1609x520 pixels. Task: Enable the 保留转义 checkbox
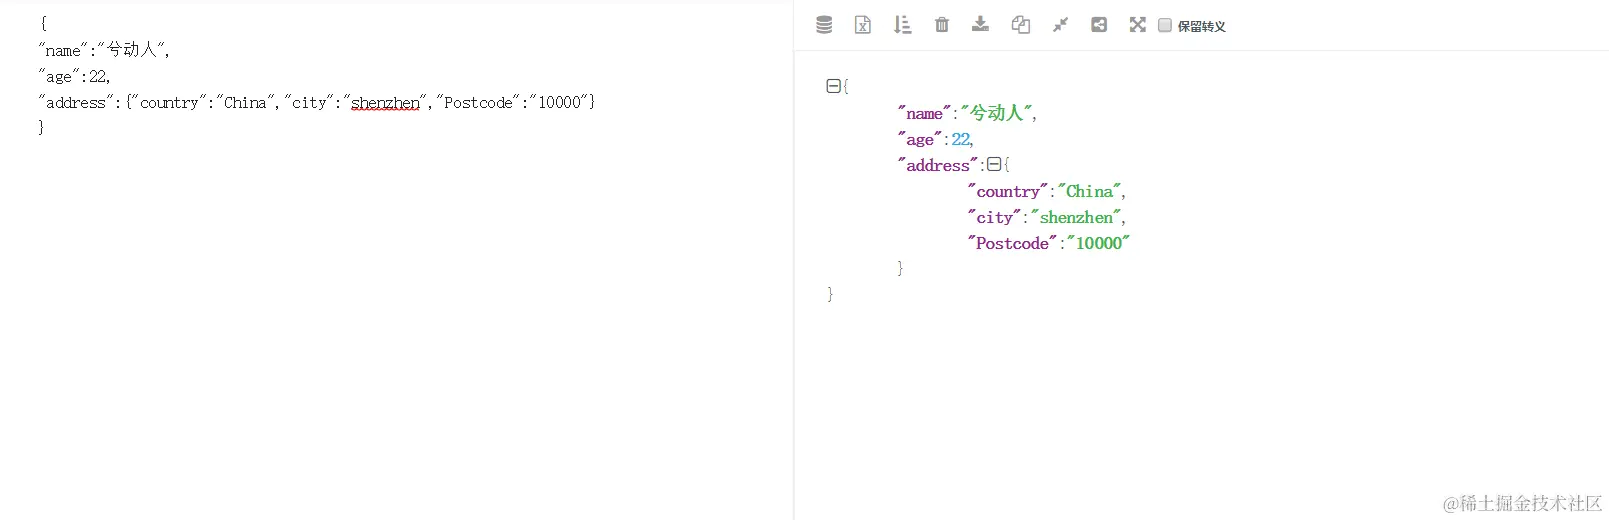[x=1165, y=25]
